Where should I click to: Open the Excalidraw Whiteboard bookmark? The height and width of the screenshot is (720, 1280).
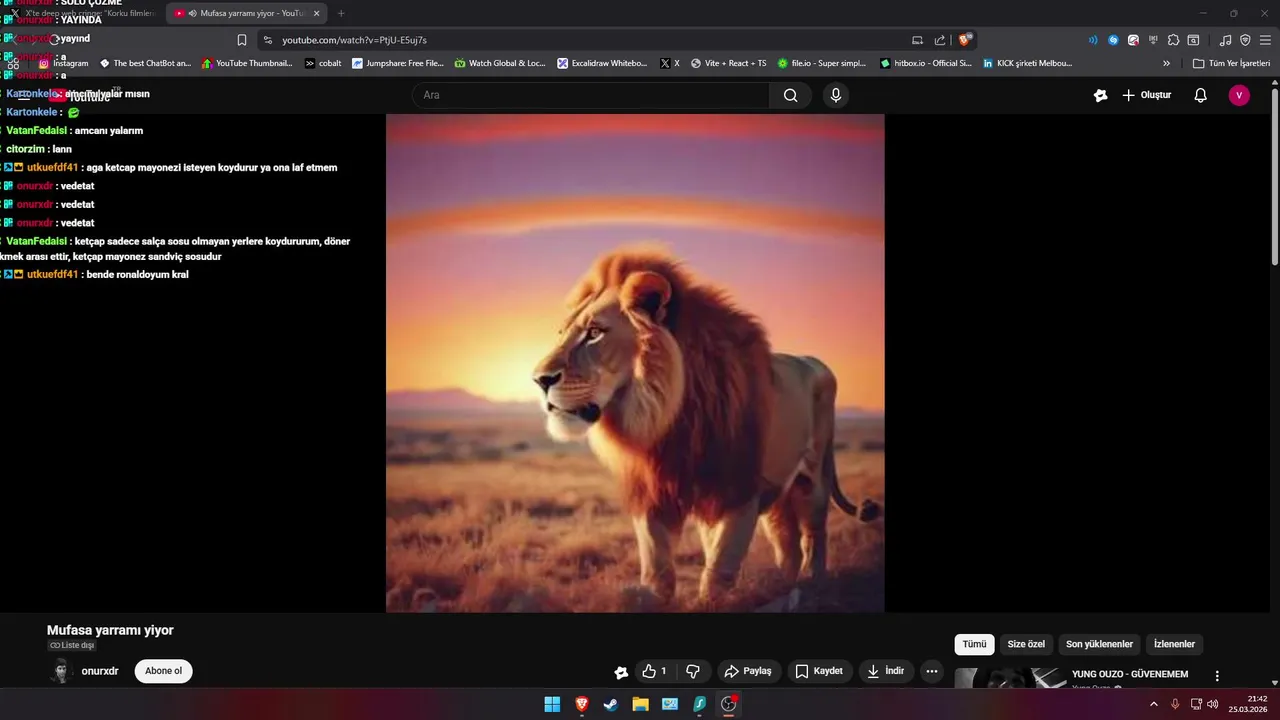tap(603, 63)
